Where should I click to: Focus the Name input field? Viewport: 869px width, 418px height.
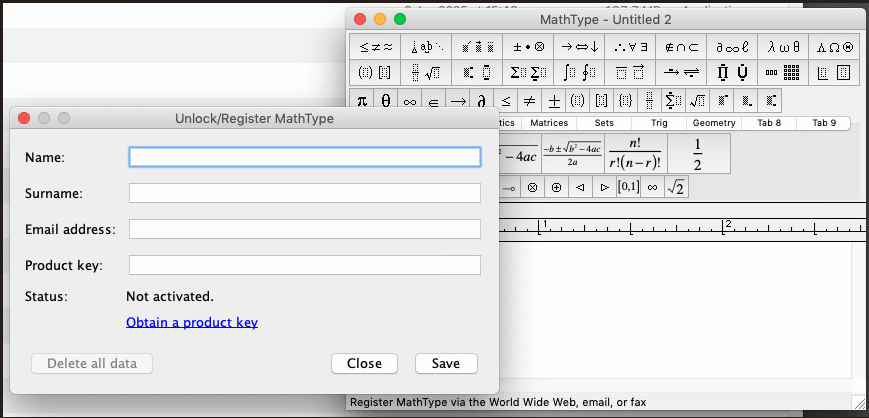click(305, 157)
